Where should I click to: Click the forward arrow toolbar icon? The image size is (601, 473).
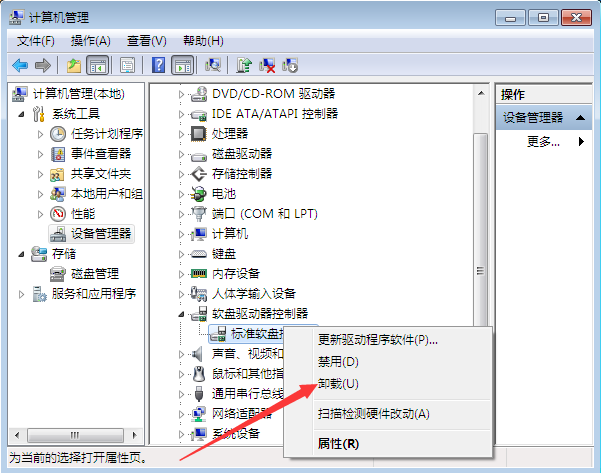[x=43, y=65]
